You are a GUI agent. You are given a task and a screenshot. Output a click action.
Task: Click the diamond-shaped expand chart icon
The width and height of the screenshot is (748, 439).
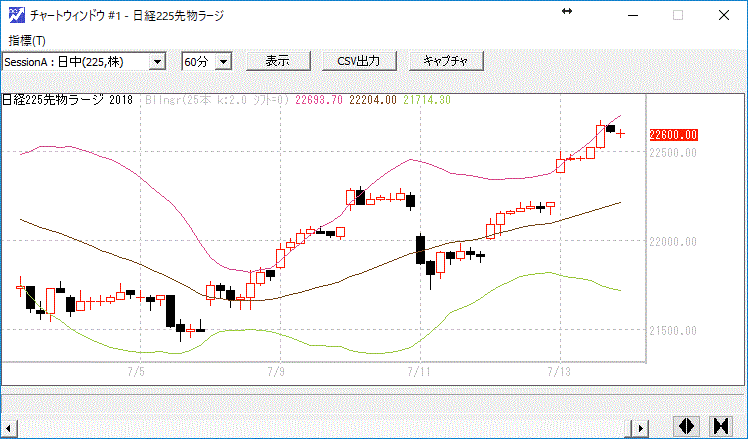tap(686, 426)
